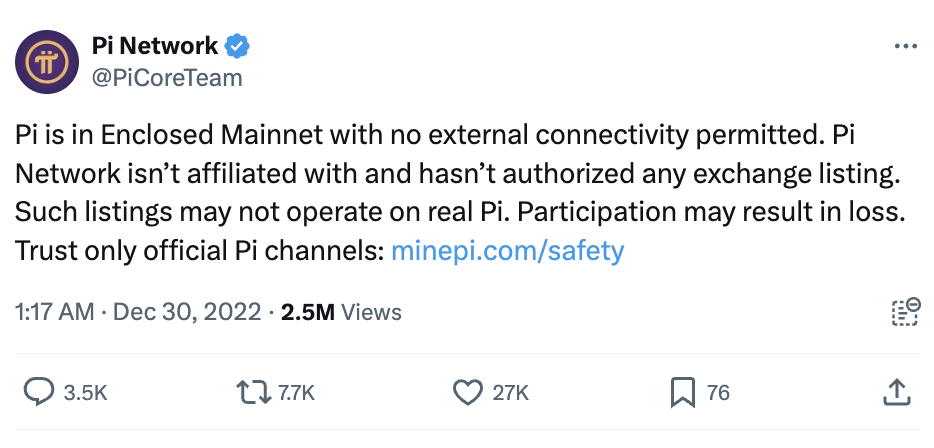Screen dimensions: 934x448
Task: Click the 27K likes count
Action: click(x=511, y=393)
